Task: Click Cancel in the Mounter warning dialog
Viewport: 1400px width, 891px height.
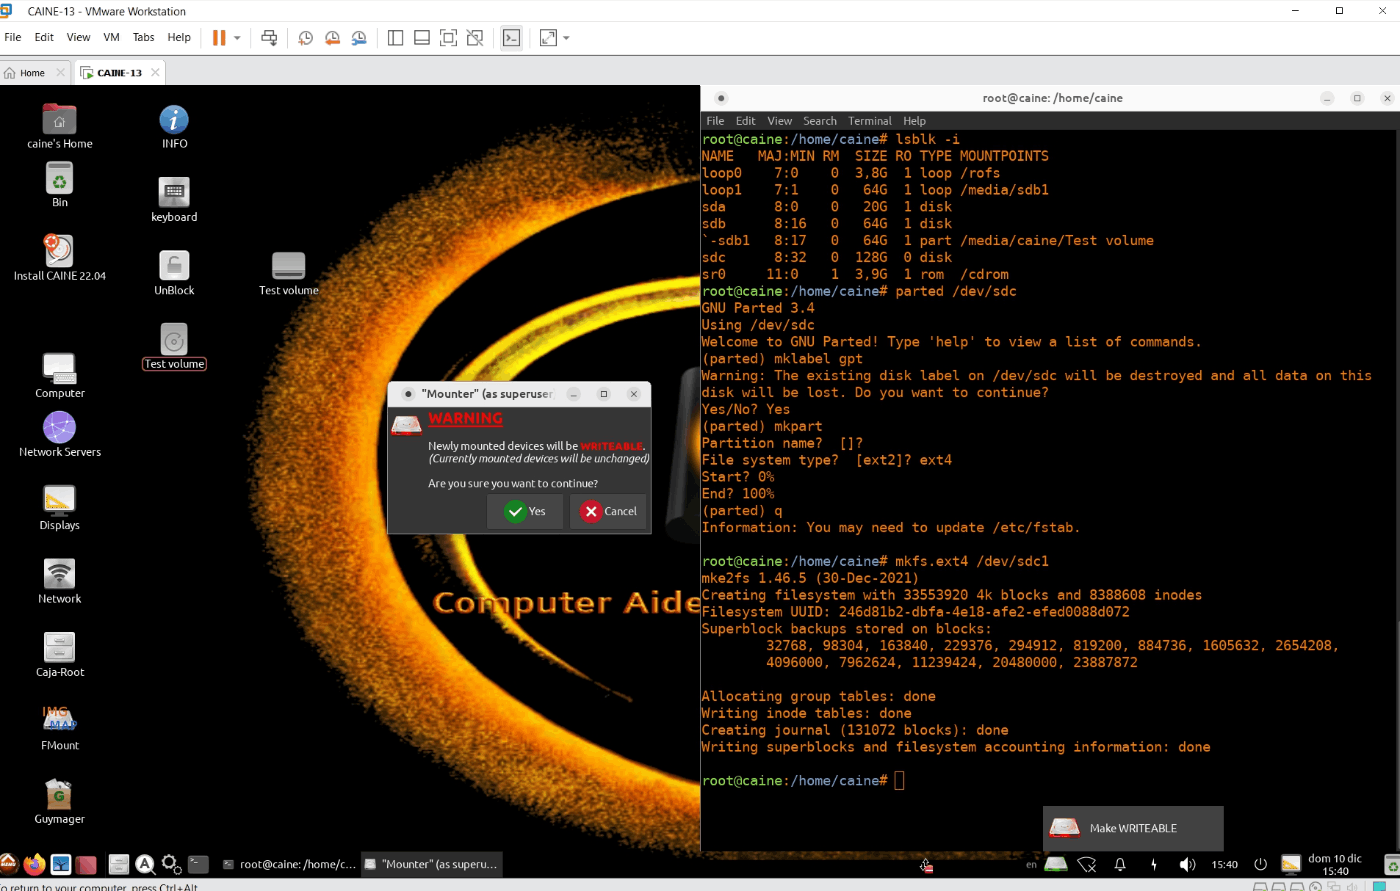Action: click(608, 511)
